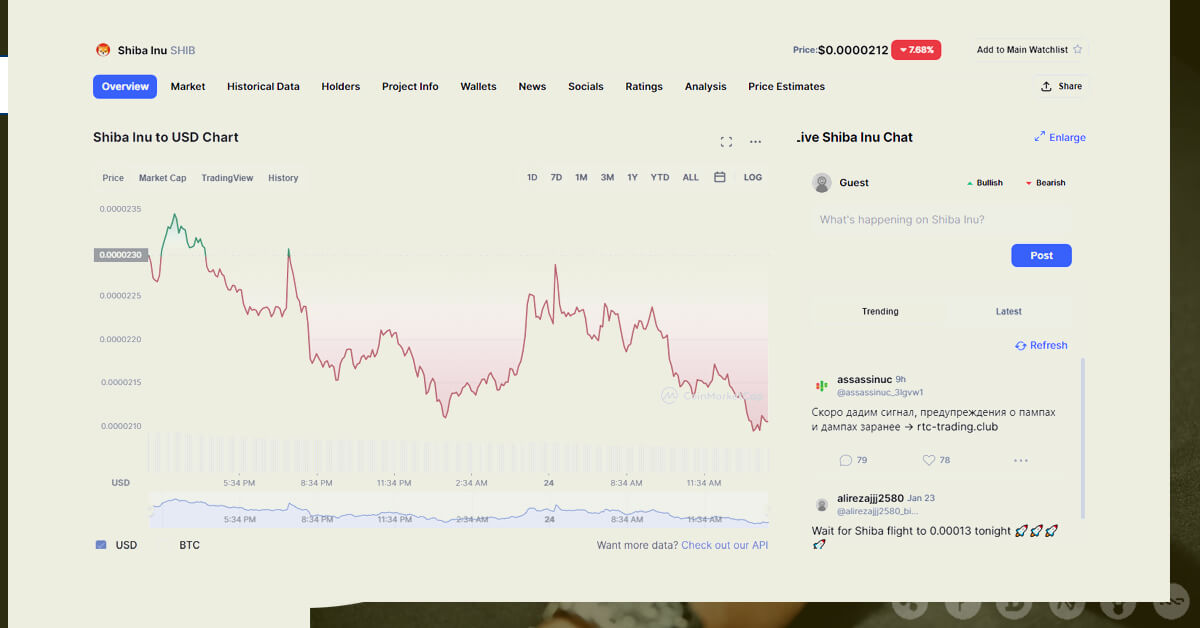Open the Project Info tab
The image size is (1200, 628).
410,87
